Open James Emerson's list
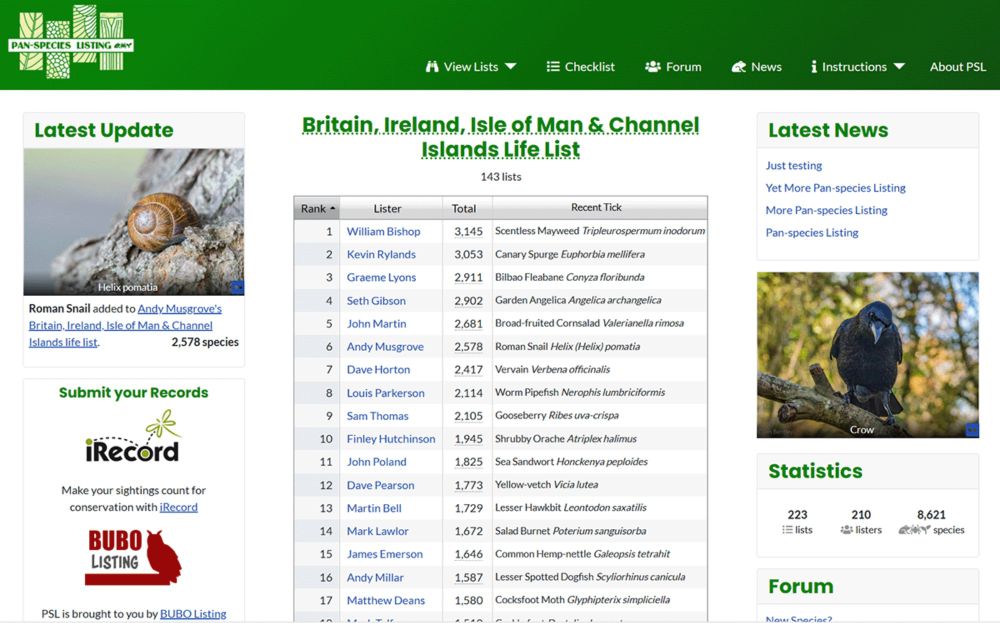This screenshot has height=623, width=1000. [385, 554]
